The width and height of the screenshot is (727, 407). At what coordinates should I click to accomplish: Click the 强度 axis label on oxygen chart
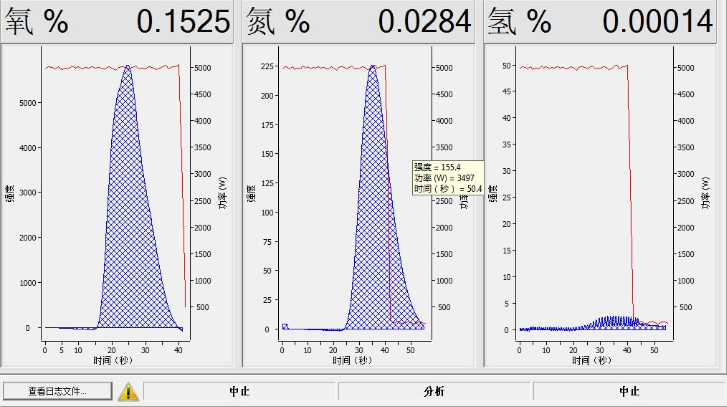10,195
